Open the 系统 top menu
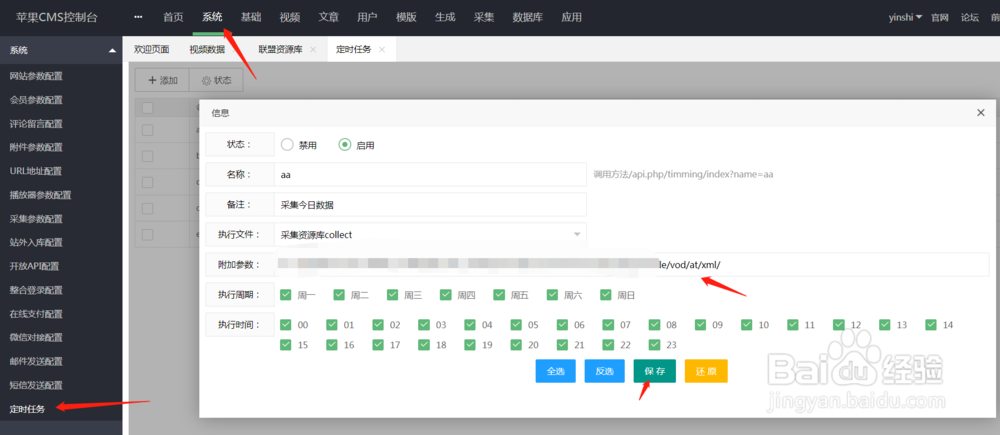The image size is (1000, 435). pos(212,18)
